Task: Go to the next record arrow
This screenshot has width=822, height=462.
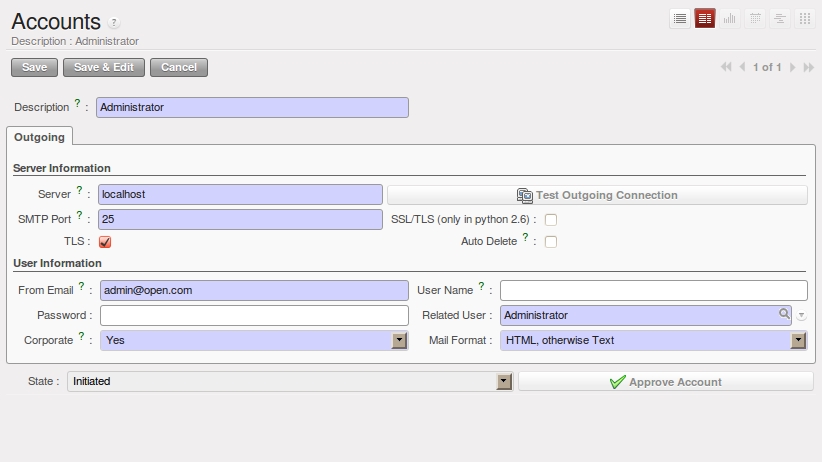Action: pos(793,67)
